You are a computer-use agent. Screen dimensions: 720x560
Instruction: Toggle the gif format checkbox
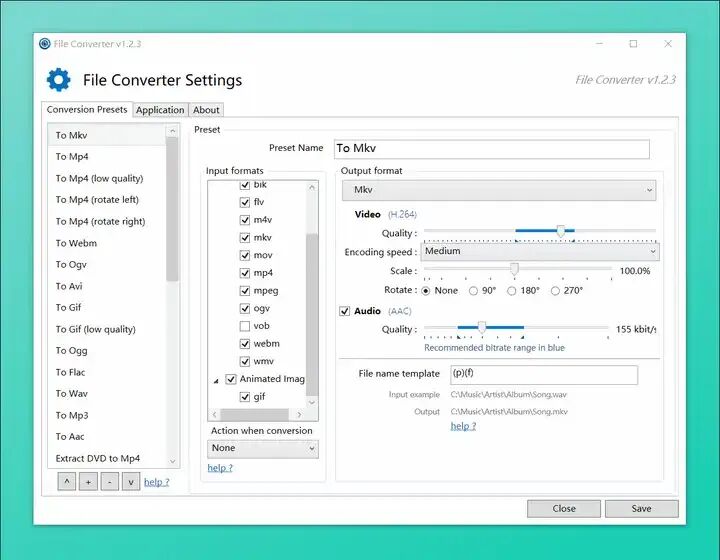pyautogui.click(x=245, y=397)
